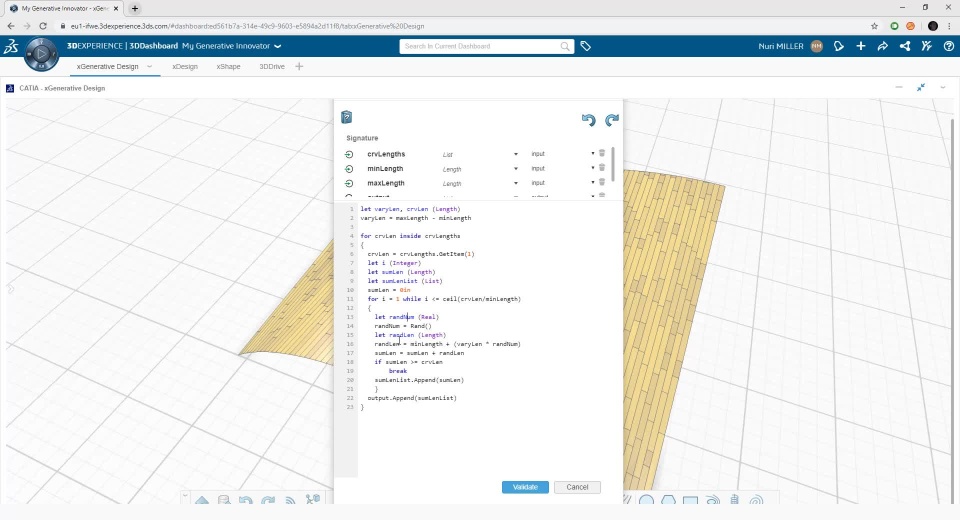This screenshot has height=520, width=960.
Task: Reload the browser page
Action: point(43,26)
